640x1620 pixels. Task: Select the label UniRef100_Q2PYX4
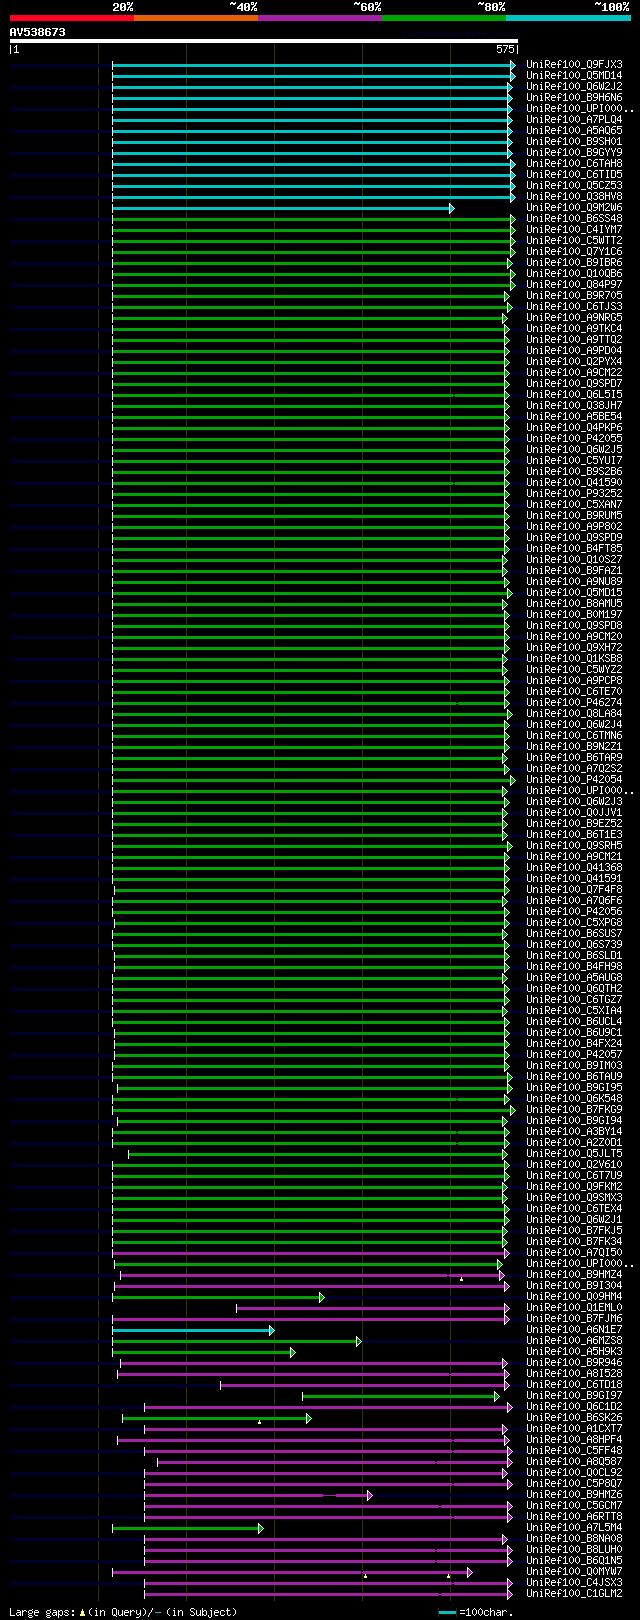[574, 362]
